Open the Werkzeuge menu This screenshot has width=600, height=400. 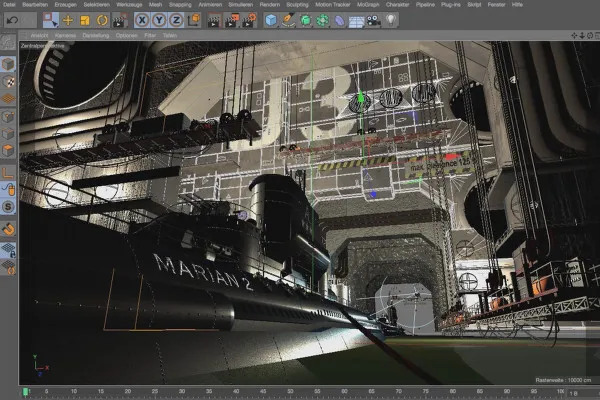click(129, 5)
